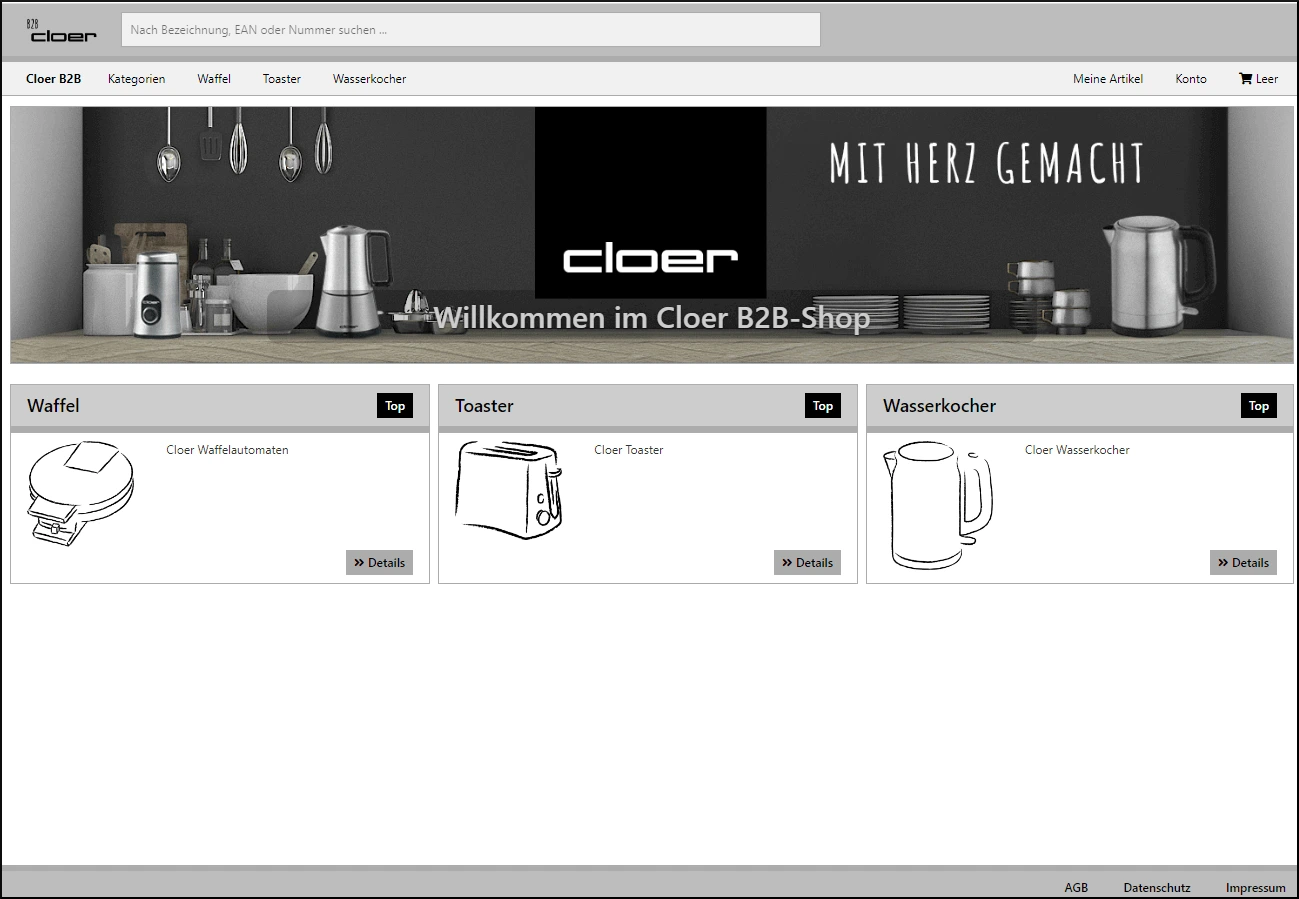Click Details on the Wasserkocher card
This screenshot has height=899, width=1299.
[x=1243, y=562]
